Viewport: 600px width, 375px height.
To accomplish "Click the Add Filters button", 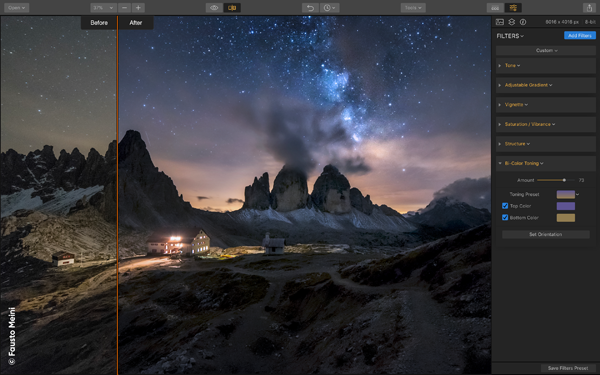I will point(580,36).
